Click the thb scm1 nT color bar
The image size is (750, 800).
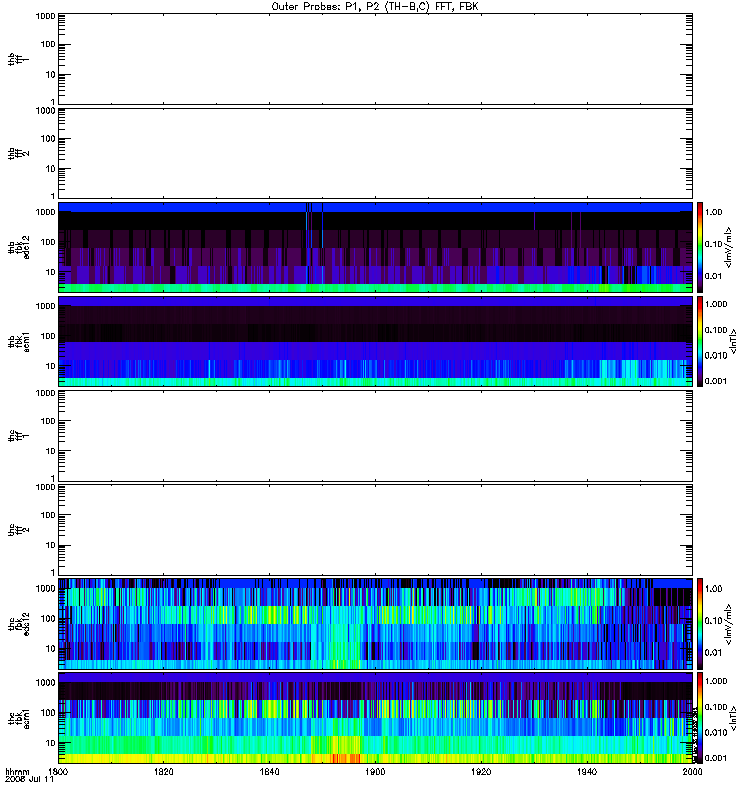point(700,341)
